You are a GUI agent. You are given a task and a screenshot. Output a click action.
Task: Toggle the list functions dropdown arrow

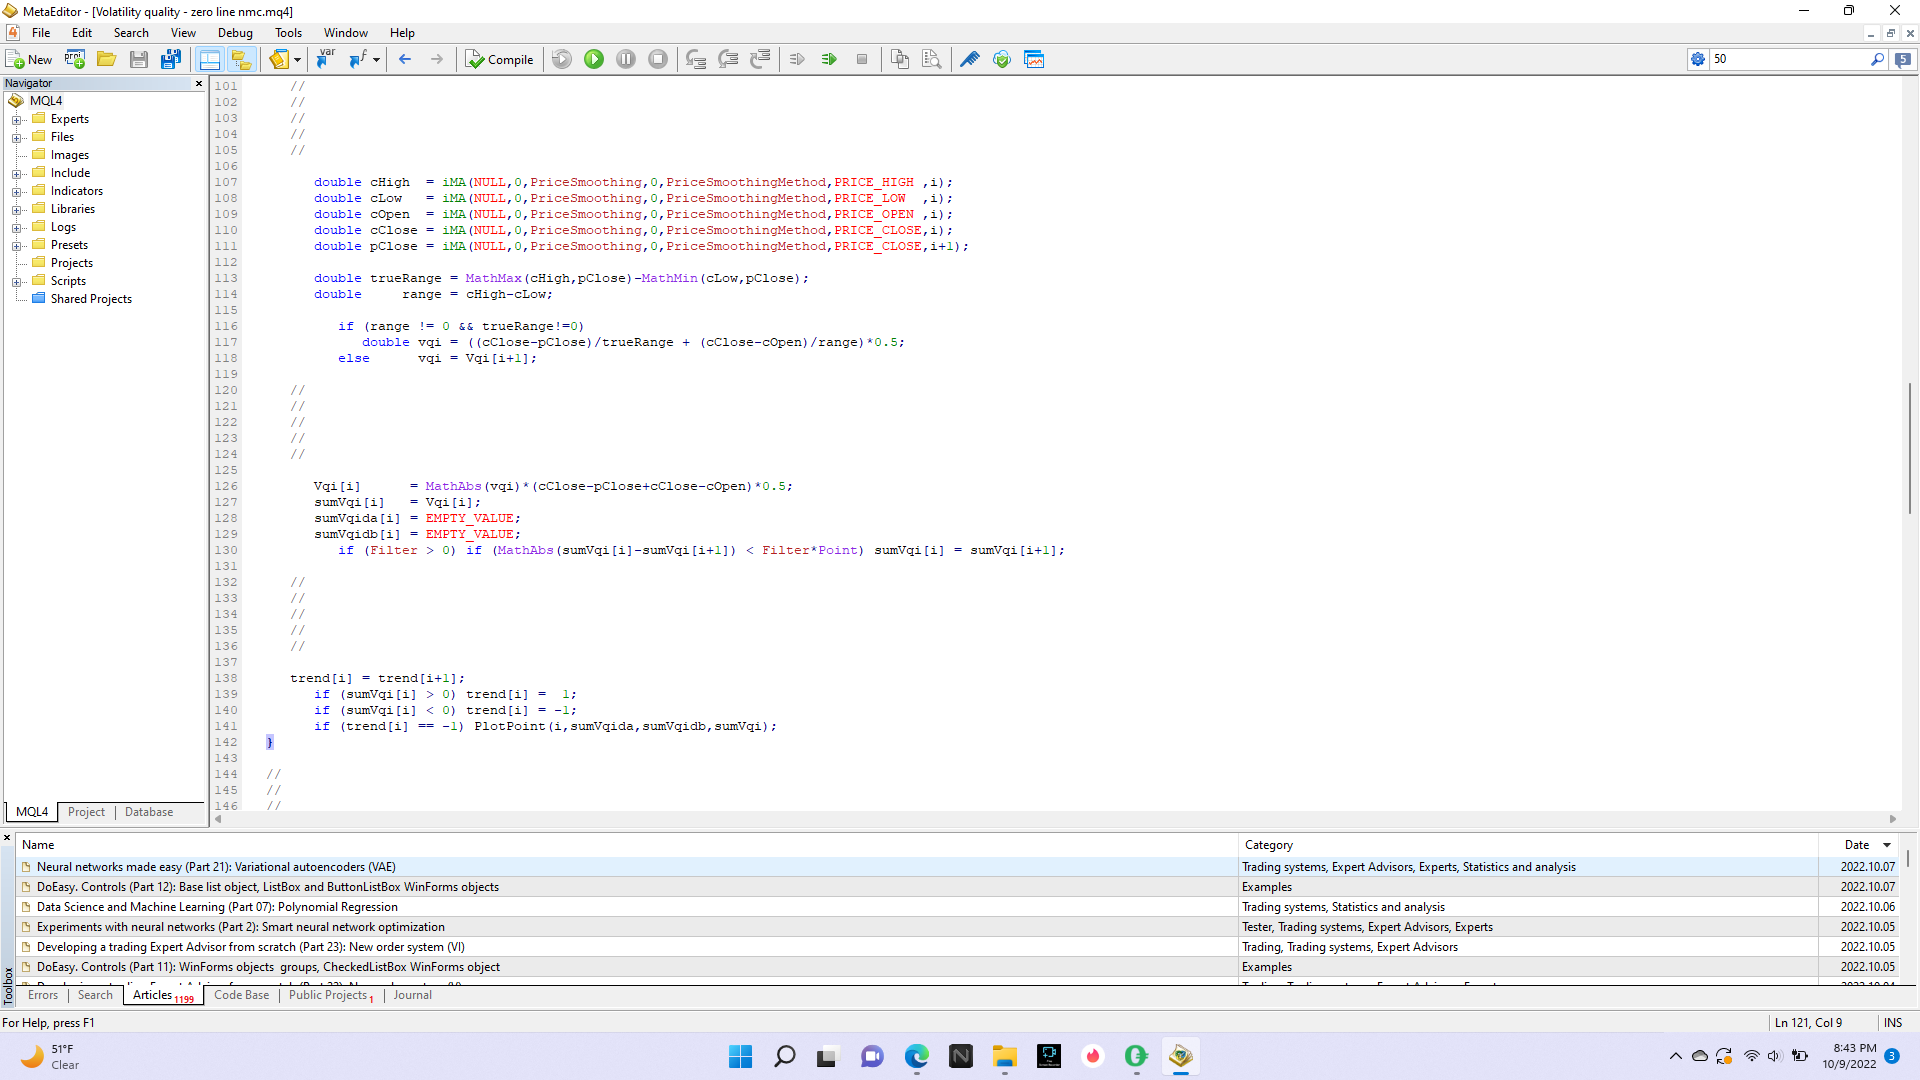376,59
